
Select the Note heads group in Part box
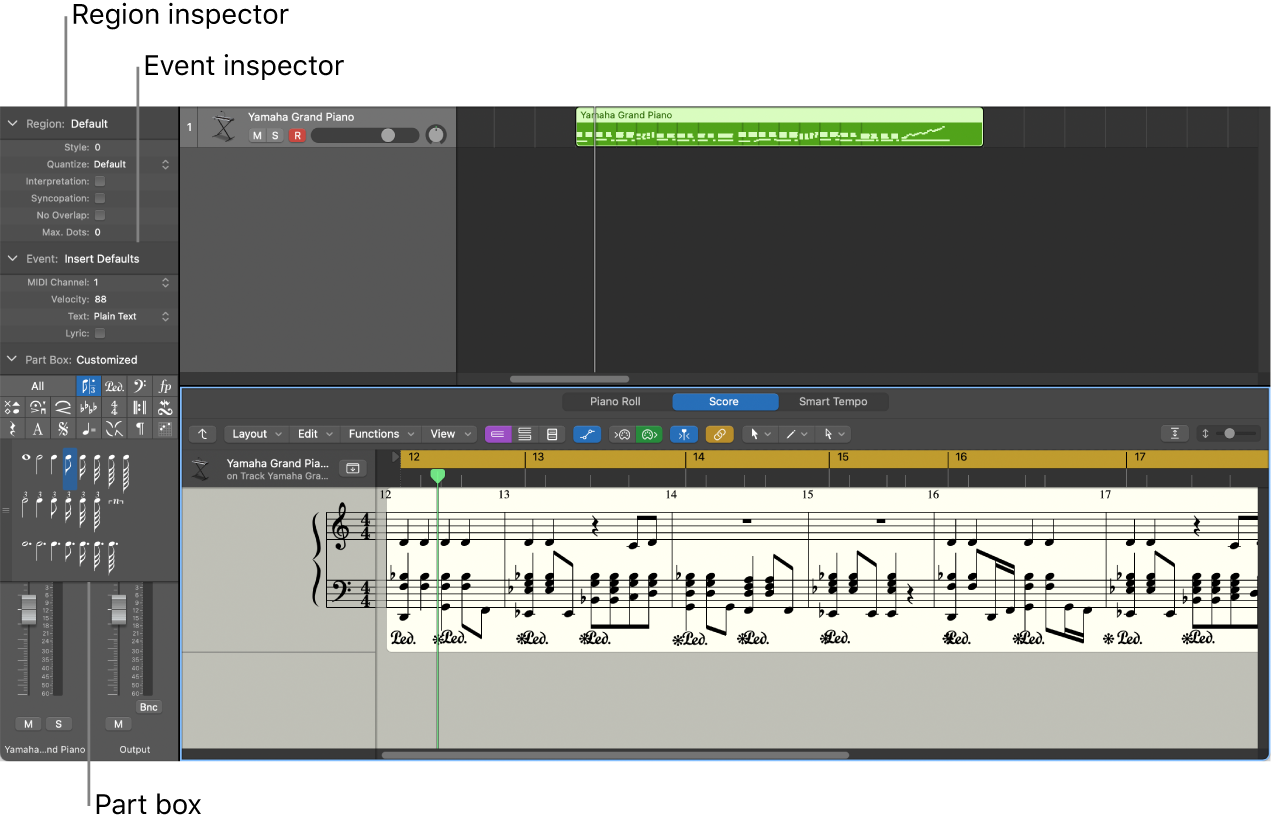tap(12, 407)
